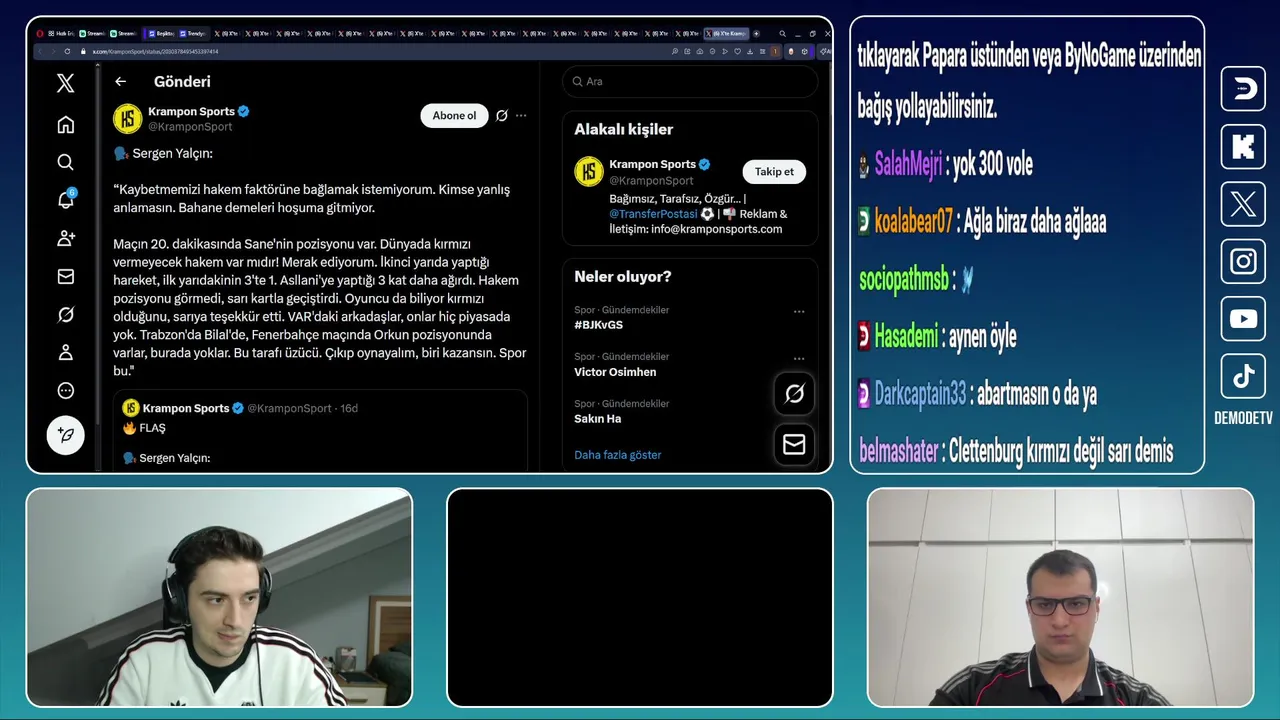The image size is (1280, 720).
Task: Click chat username Darkcaptain33
Action: (x=921, y=394)
